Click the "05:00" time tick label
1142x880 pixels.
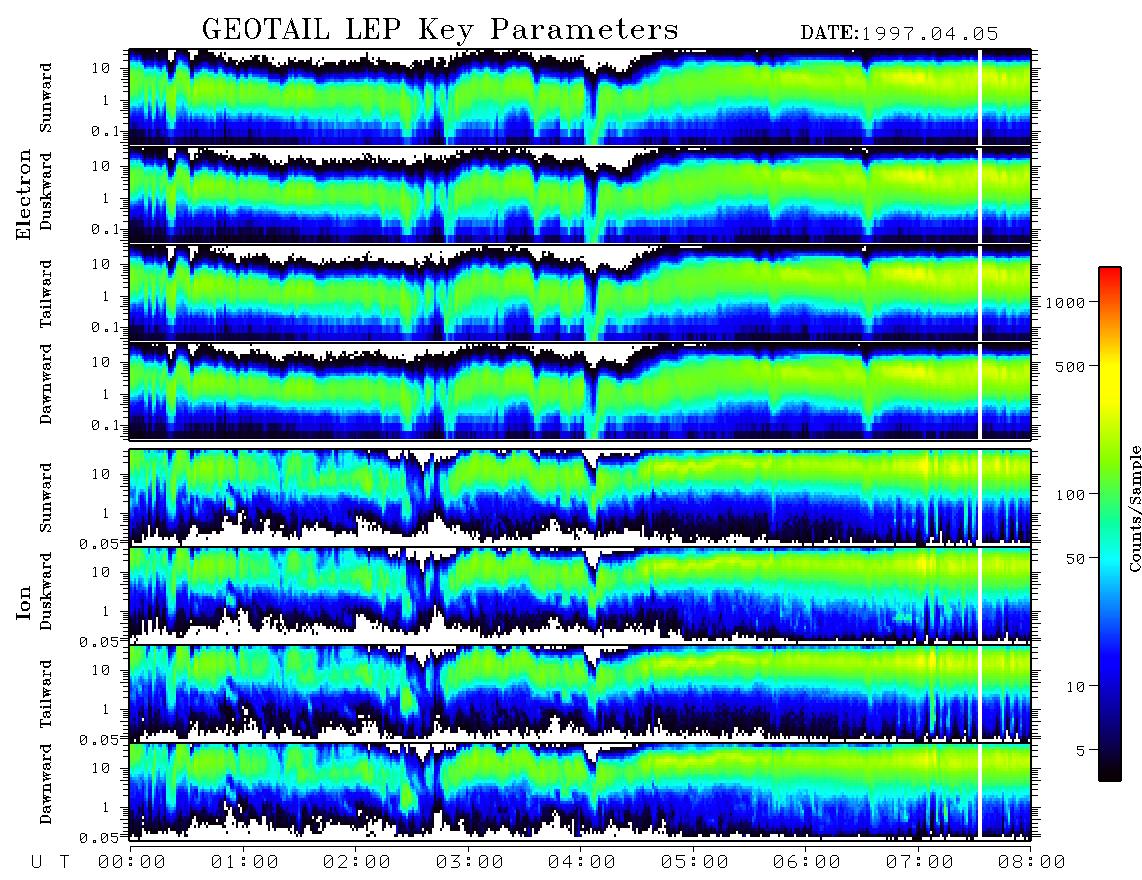pos(695,863)
